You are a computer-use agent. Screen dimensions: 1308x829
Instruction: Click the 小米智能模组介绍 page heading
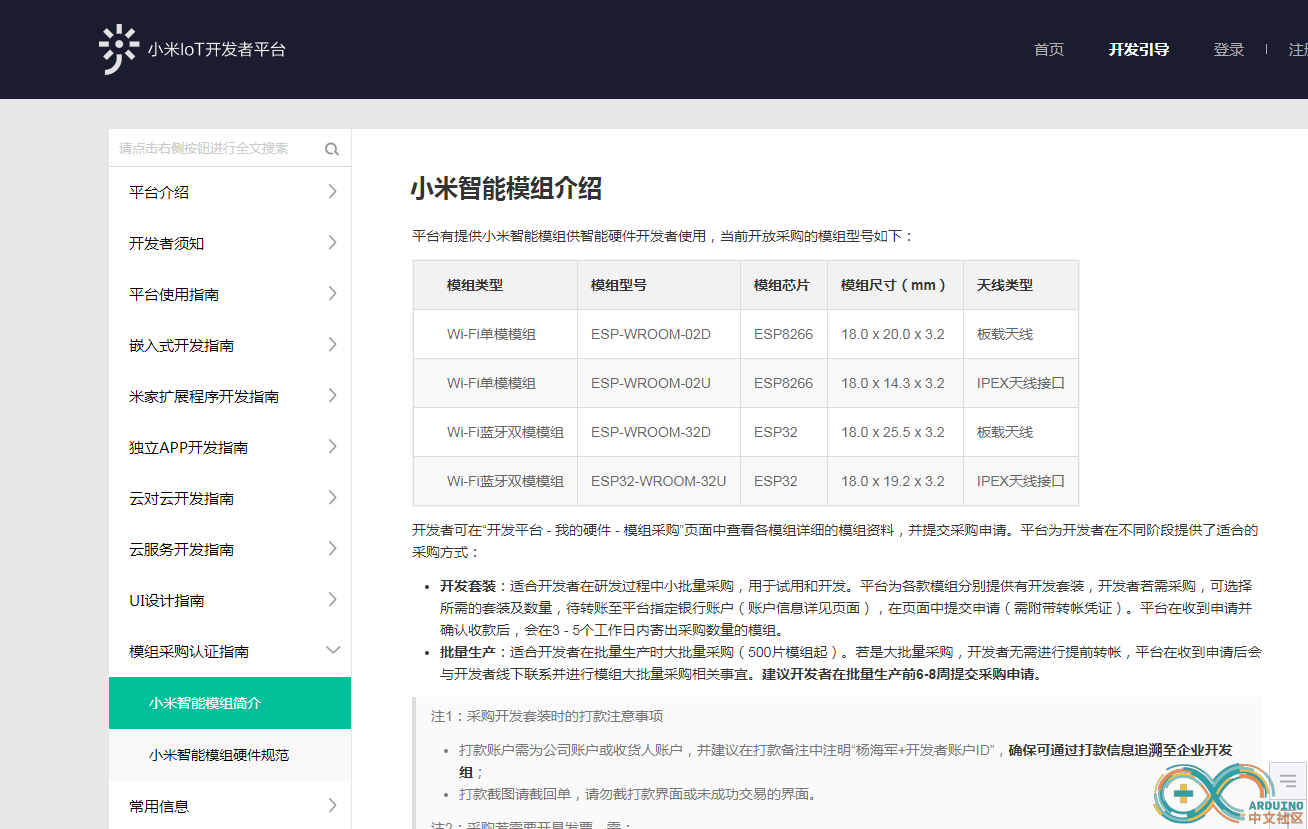coord(506,188)
